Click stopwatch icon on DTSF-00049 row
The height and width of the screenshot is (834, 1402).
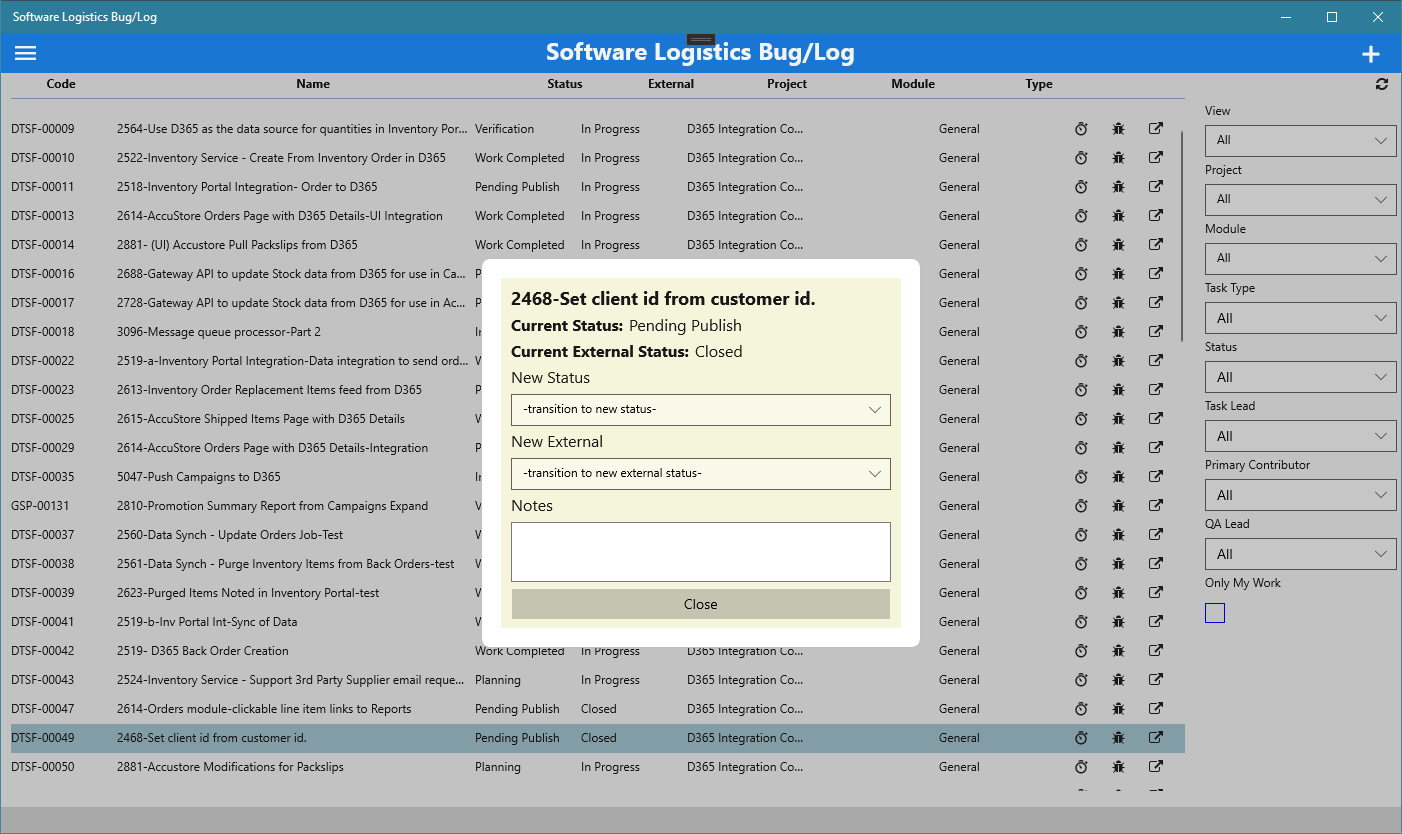click(x=1081, y=738)
